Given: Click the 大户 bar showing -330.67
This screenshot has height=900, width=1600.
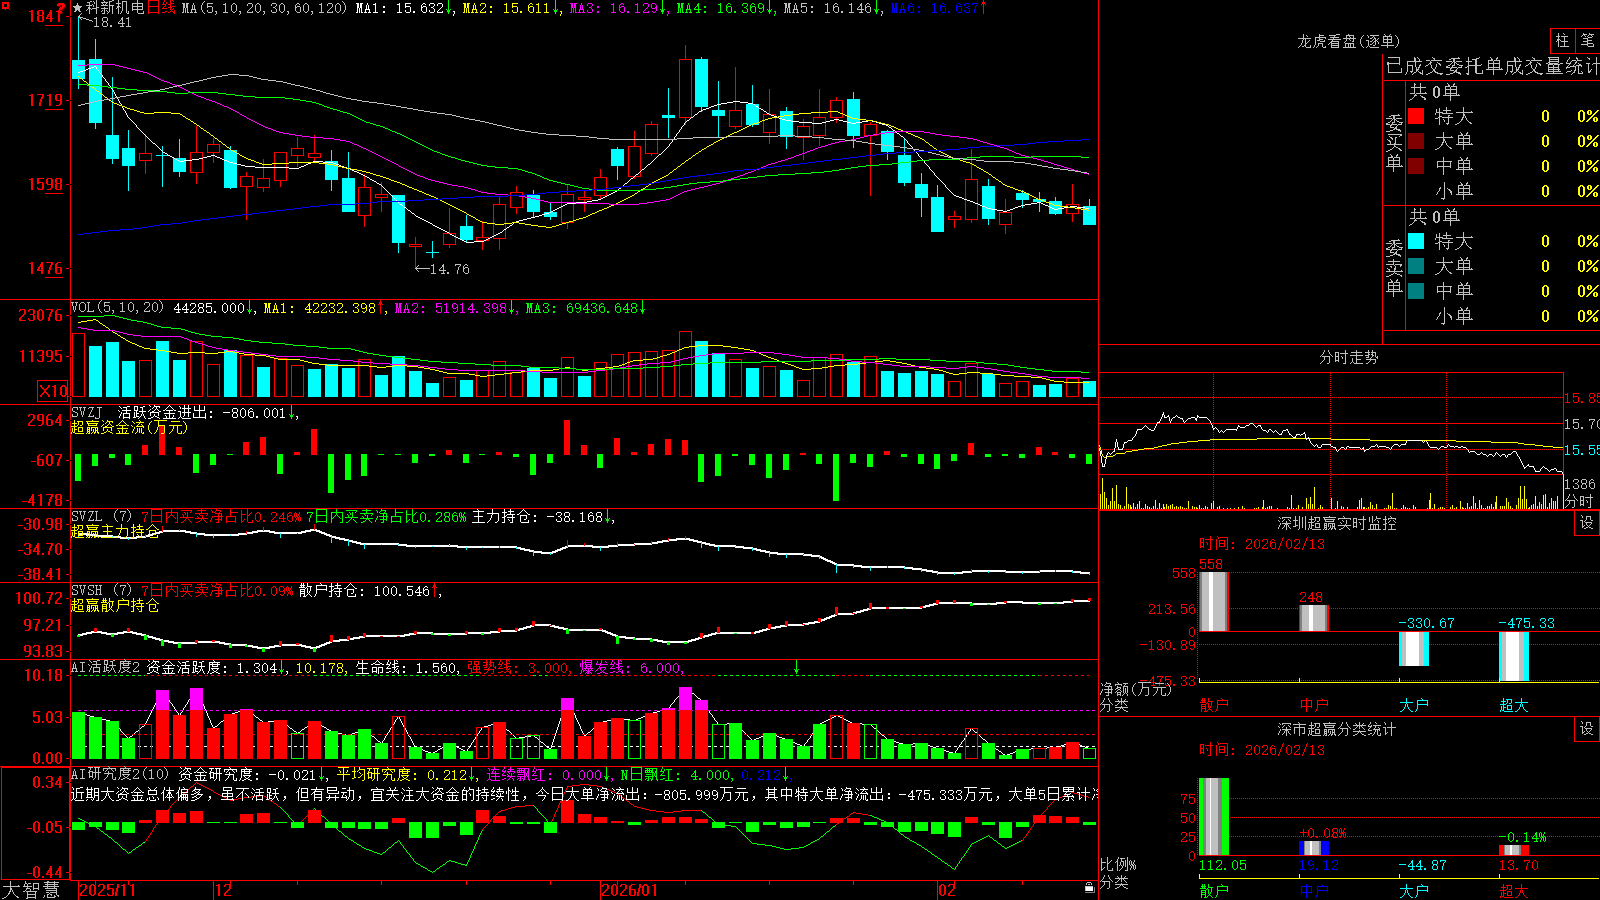Looking at the screenshot, I should (1414, 649).
